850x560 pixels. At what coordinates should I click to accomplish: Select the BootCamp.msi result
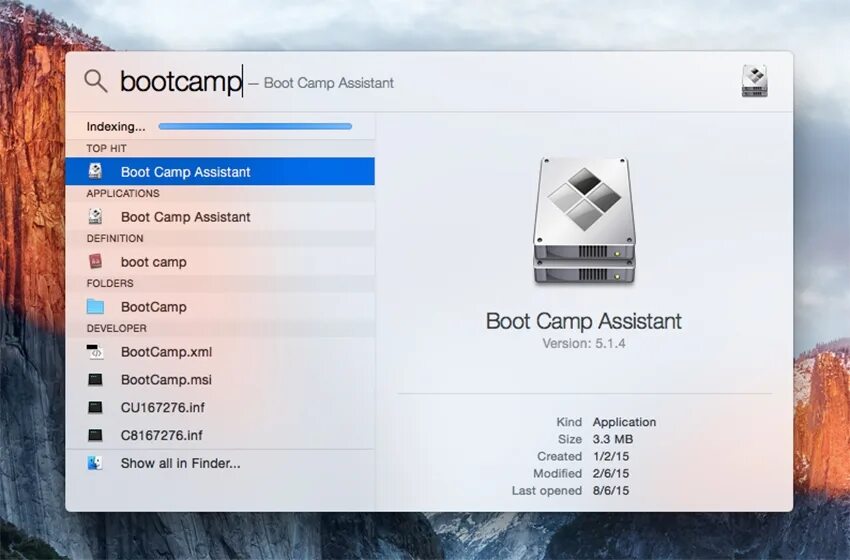coord(220,379)
